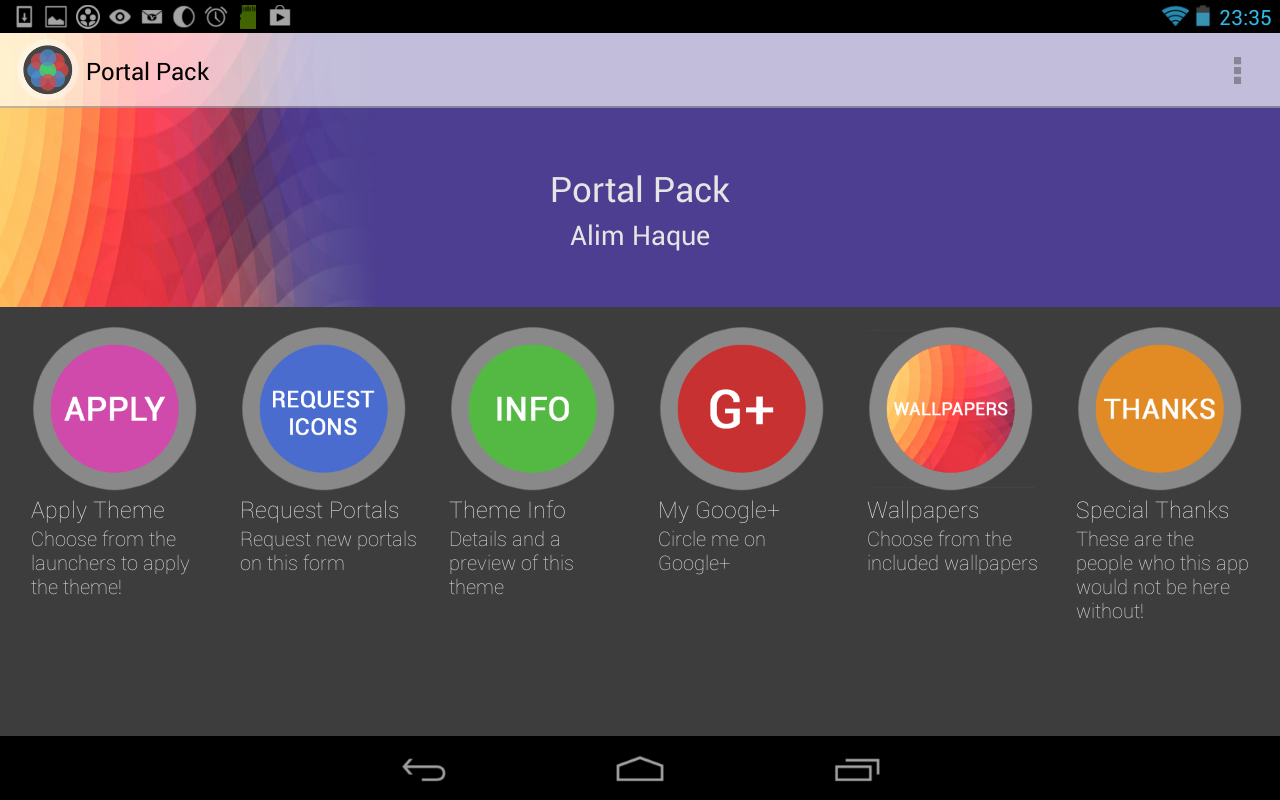Tap the Alim Haque author name
The width and height of the screenshot is (1280, 800).
pos(640,236)
